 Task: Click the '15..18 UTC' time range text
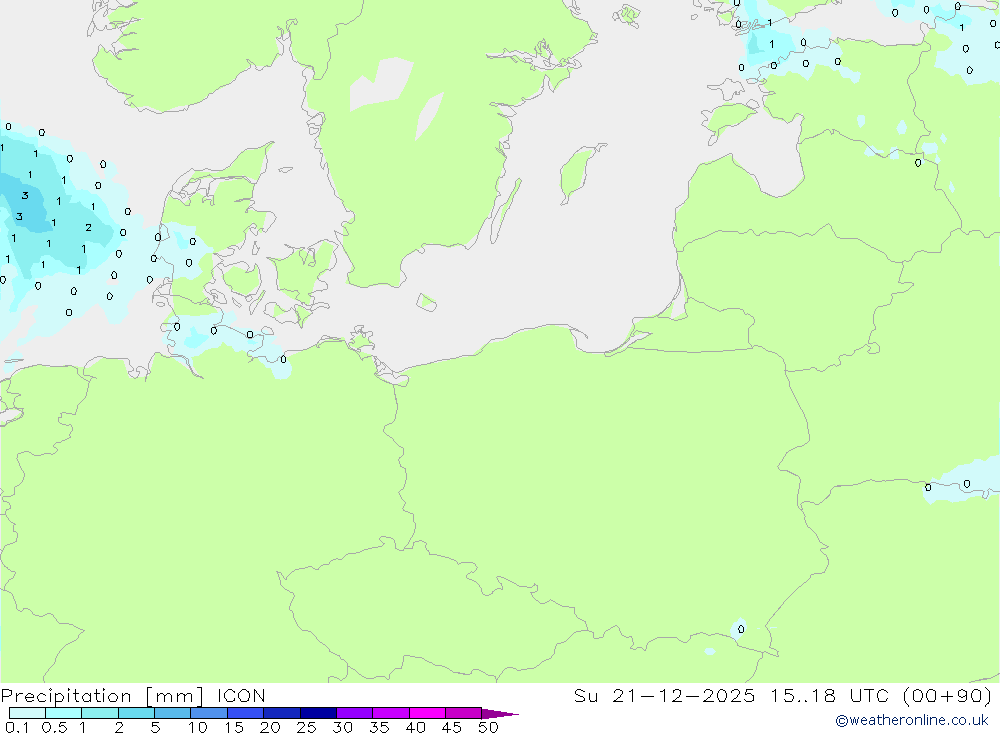point(829,695)
